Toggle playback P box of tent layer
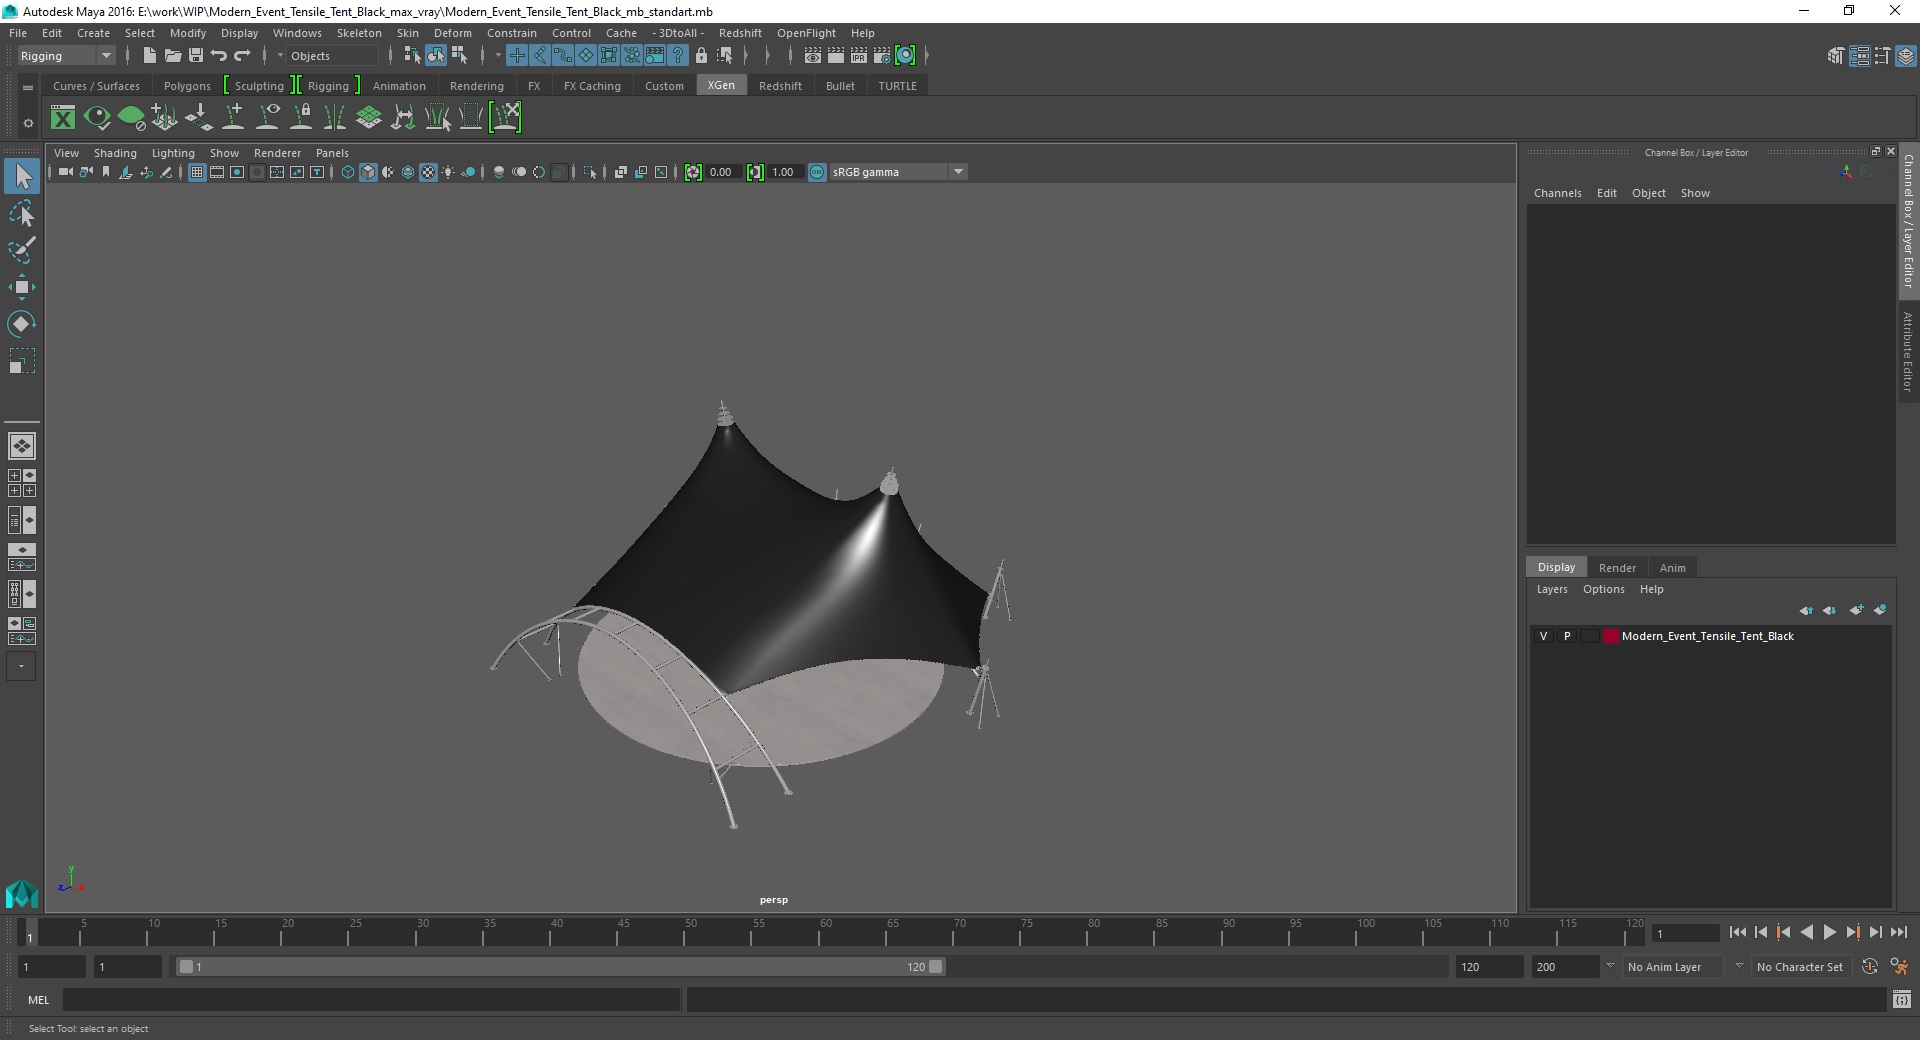This screenshot has height=1040, width=1920. tap(1567, 636)
